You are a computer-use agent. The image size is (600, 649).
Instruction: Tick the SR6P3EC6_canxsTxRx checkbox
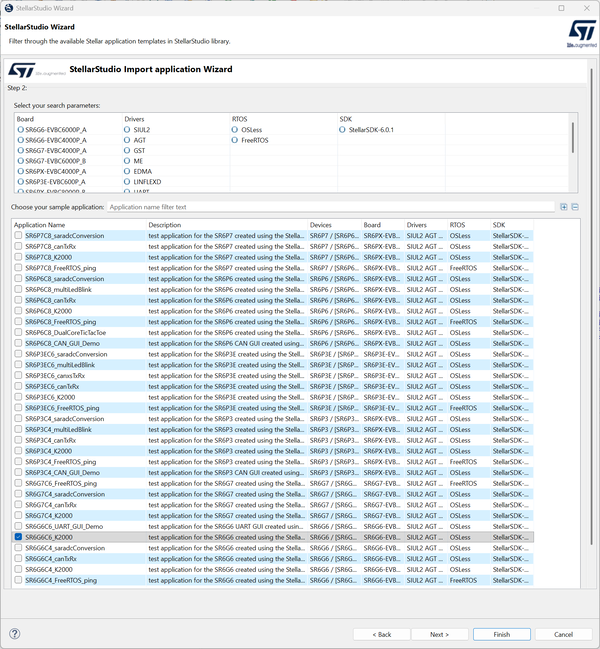point(18,375)
